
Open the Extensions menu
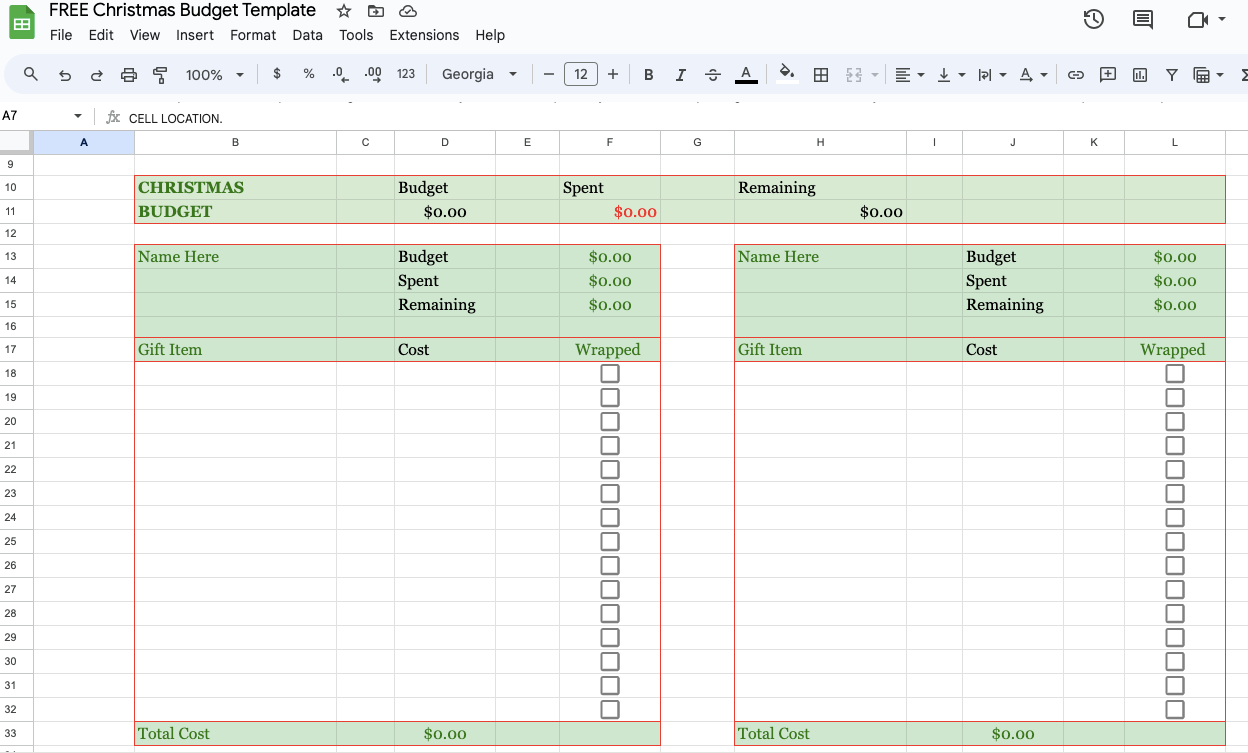(x=424, y=35)
